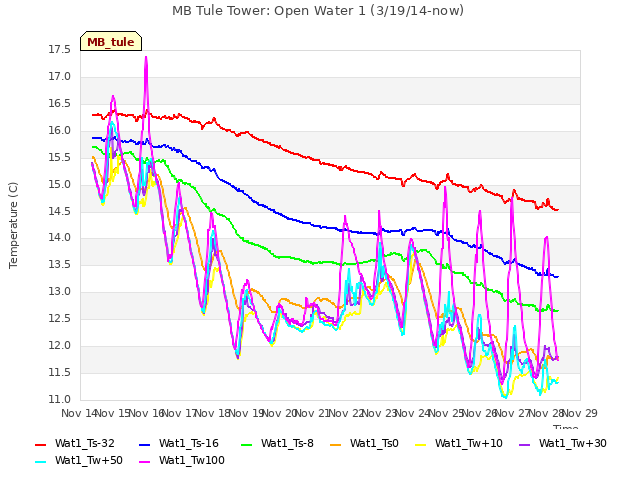Click the magenta peak near 15.0 on Nov 25
Viewport: 640px width, 480px height.
445,187
